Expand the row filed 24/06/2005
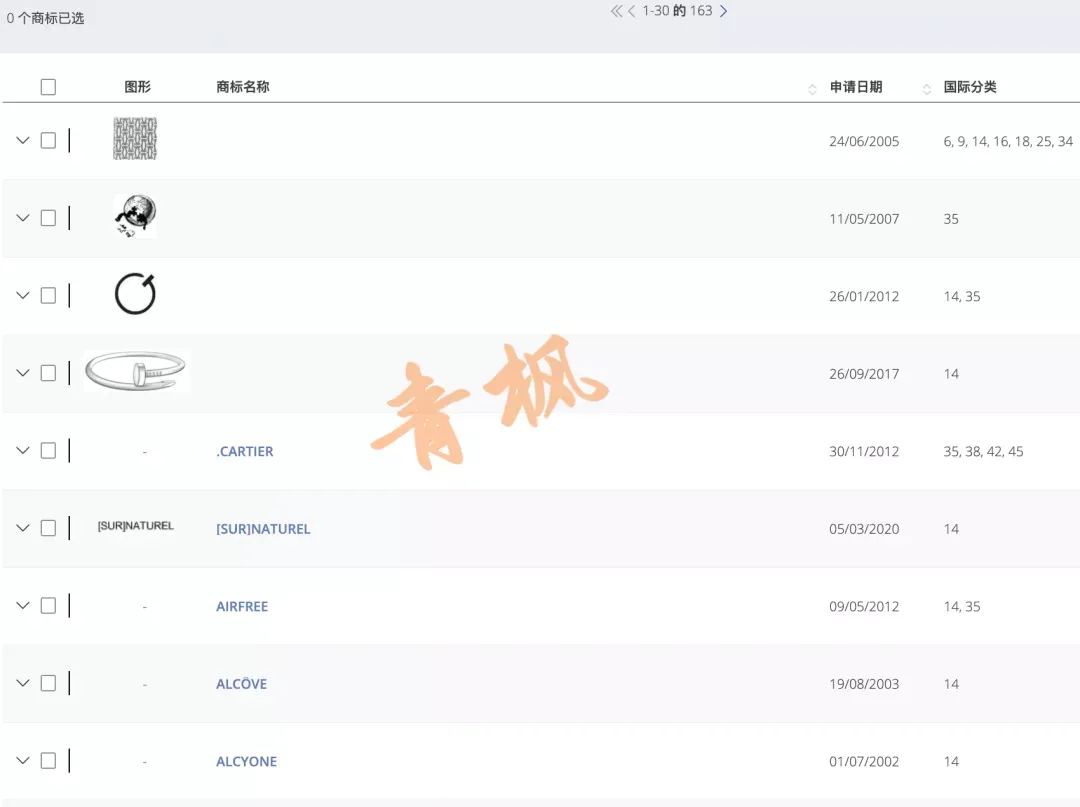 [x=23, y=140]
